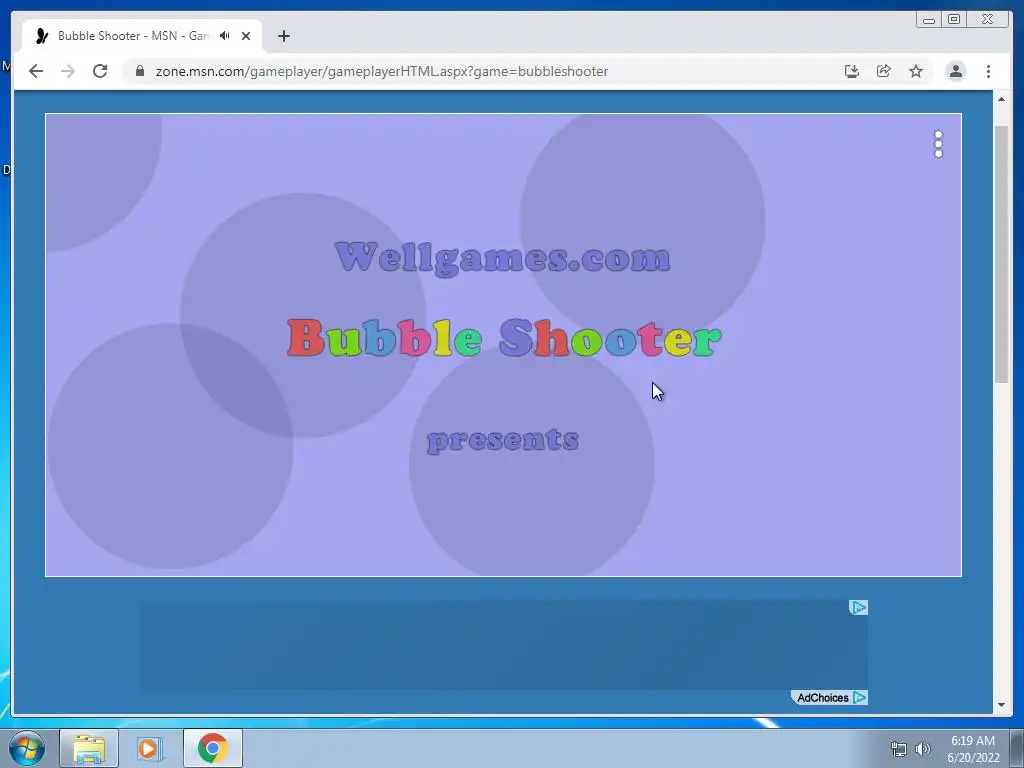Open the Windows Start menu
The width and height of the screenshot is (1024, 768).
pyautogui.click(x=27, y=748)
